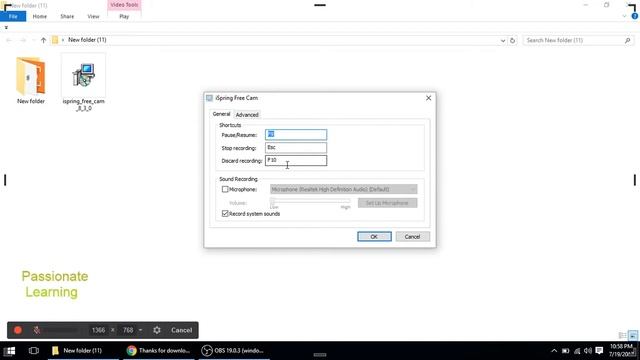Image resolution: width=640 pixels, height=360 pixels.
Task: Open the Share ribbon tab
Action: click(x=67, y=16)
